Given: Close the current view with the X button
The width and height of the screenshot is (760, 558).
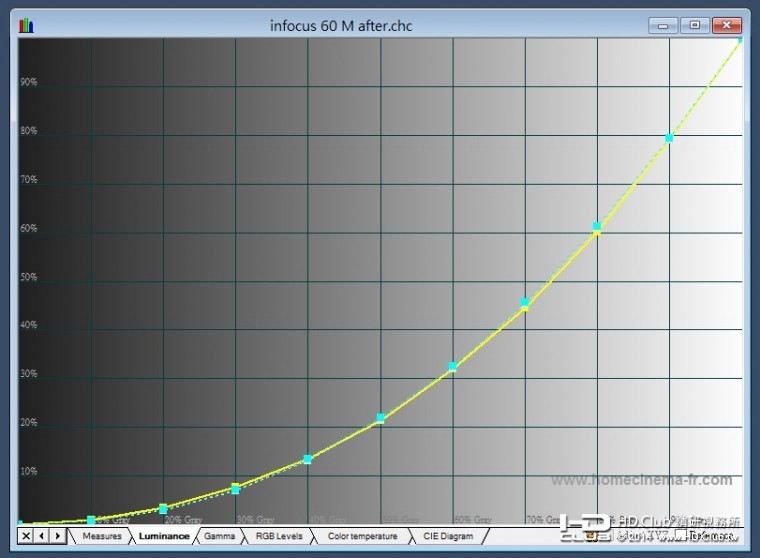Looking at the screenshot, I should coord(26,536).
